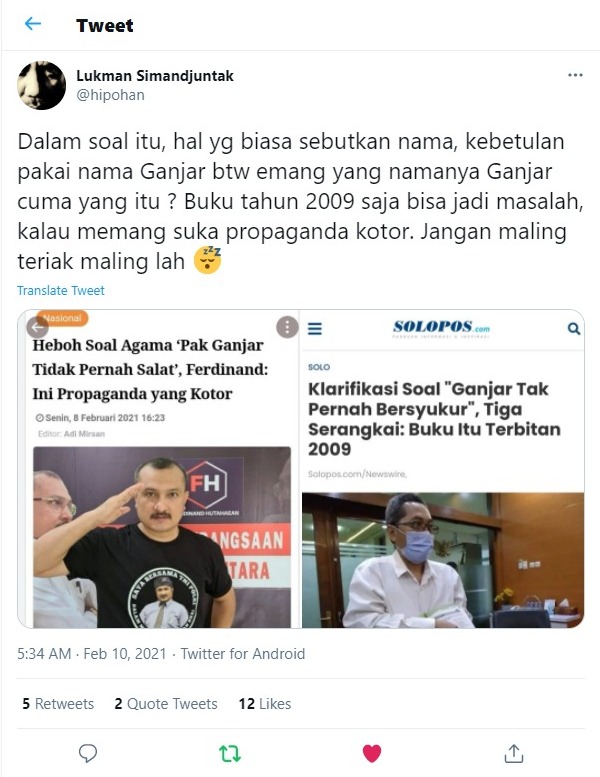This screenshot has height=777, width=600.
Task: Toggle the green retweet icon
Action: [230, 754]
